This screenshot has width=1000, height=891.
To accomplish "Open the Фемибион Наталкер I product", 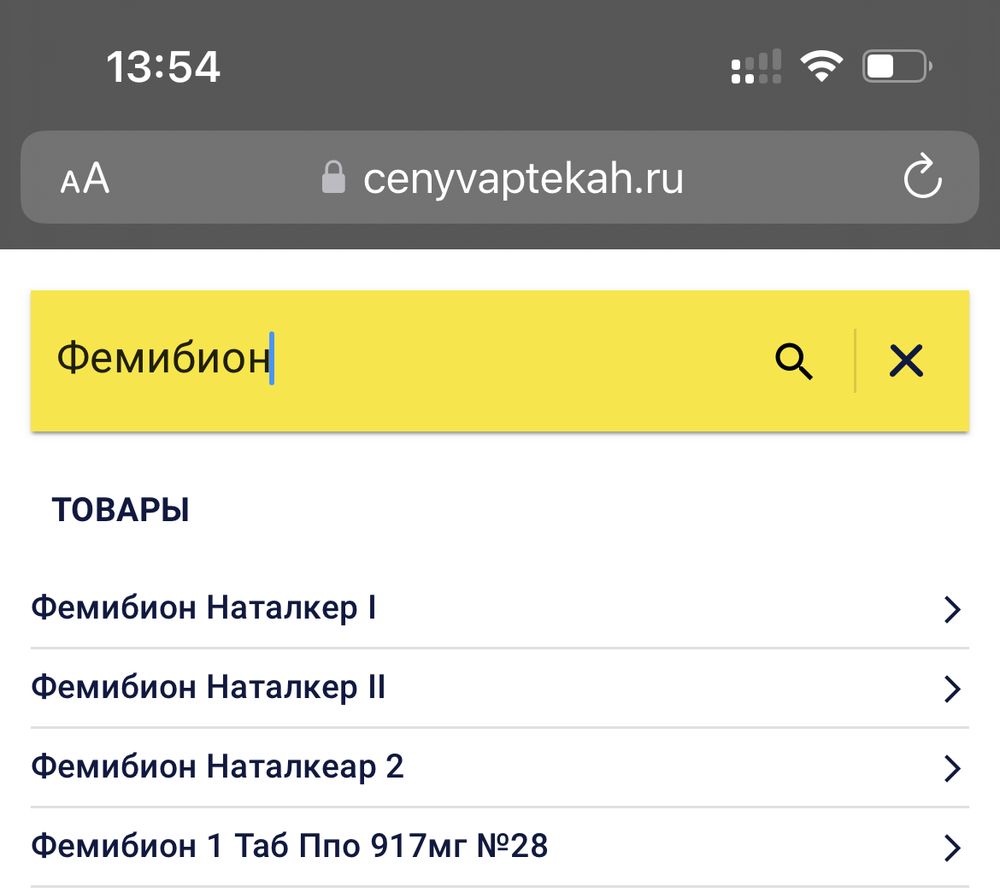I will [x=205, y=608].
